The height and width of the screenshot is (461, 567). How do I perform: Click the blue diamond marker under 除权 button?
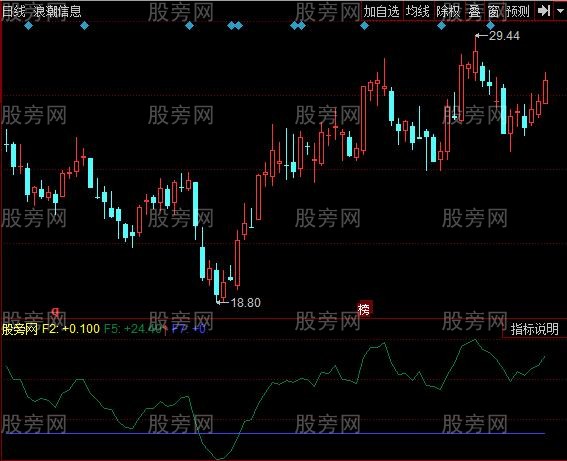442,26
